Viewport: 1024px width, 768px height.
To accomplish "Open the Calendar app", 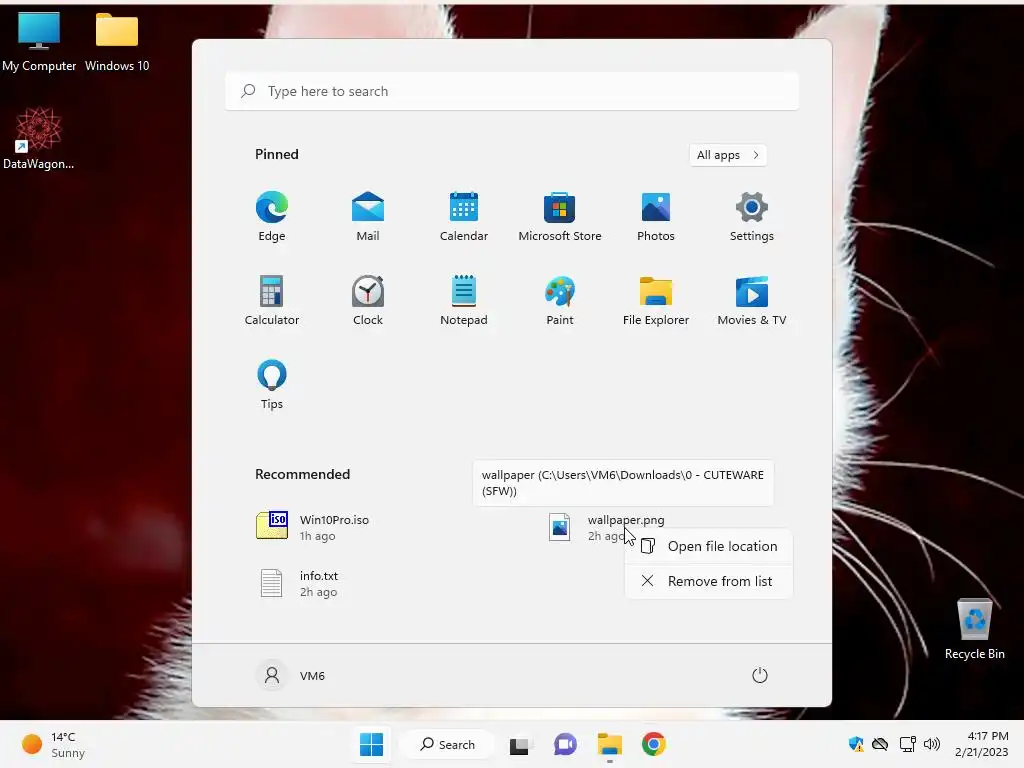I will coord(464,216).
